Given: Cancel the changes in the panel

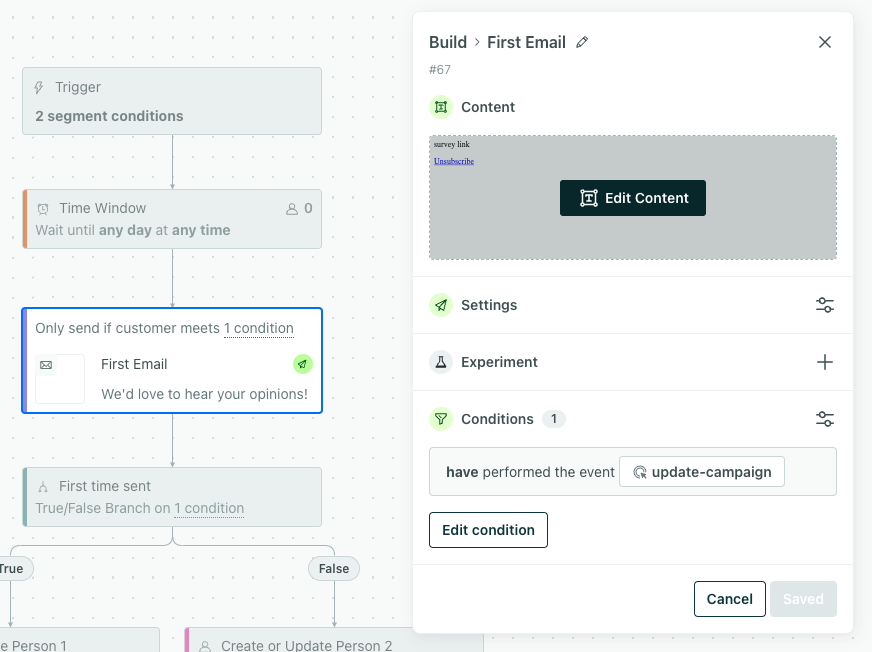Looking at the screenshot, I should point(729,599).
